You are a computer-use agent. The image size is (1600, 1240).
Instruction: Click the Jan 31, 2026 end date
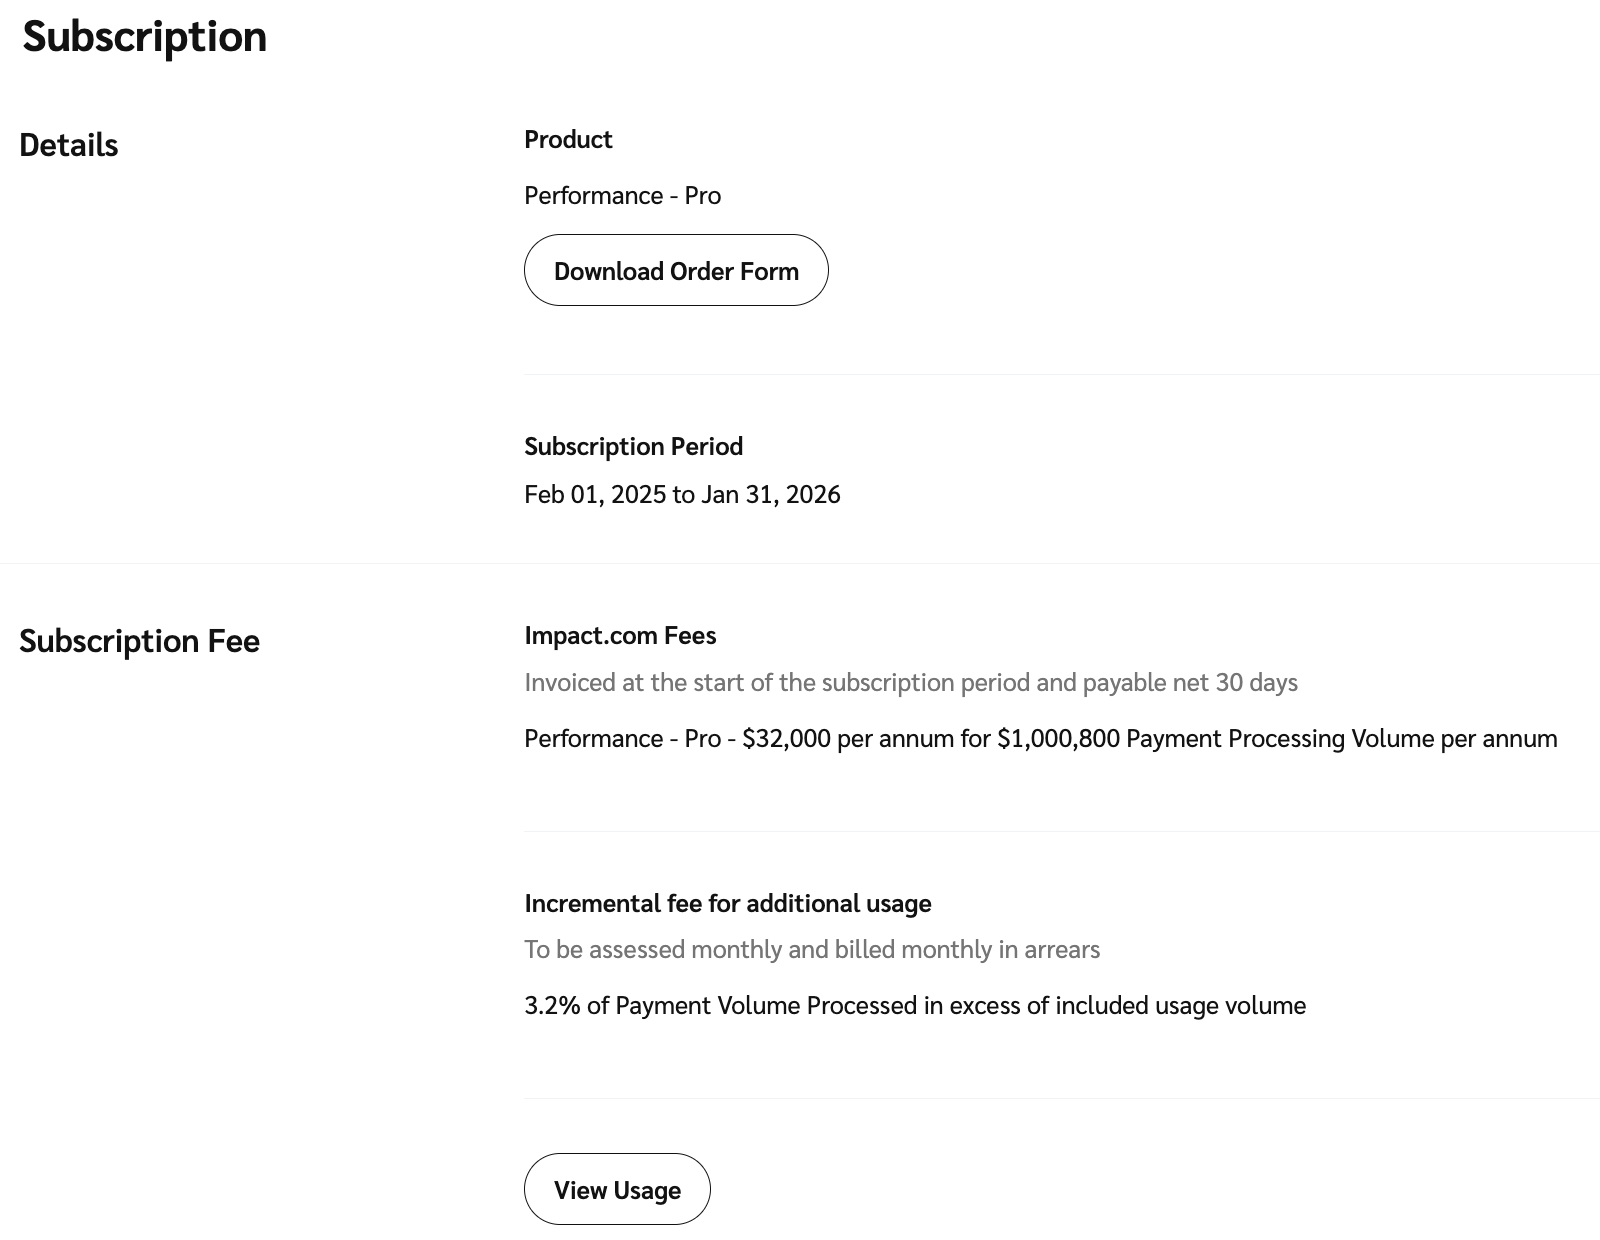770,494
